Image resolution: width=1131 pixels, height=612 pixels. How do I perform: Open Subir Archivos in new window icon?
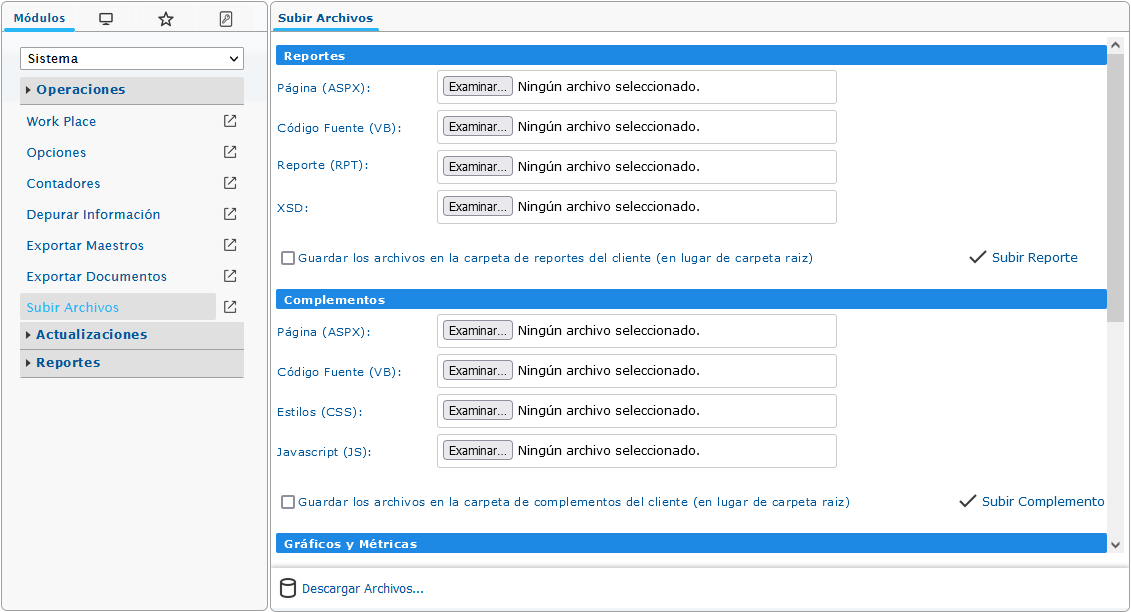coord(230,307)
